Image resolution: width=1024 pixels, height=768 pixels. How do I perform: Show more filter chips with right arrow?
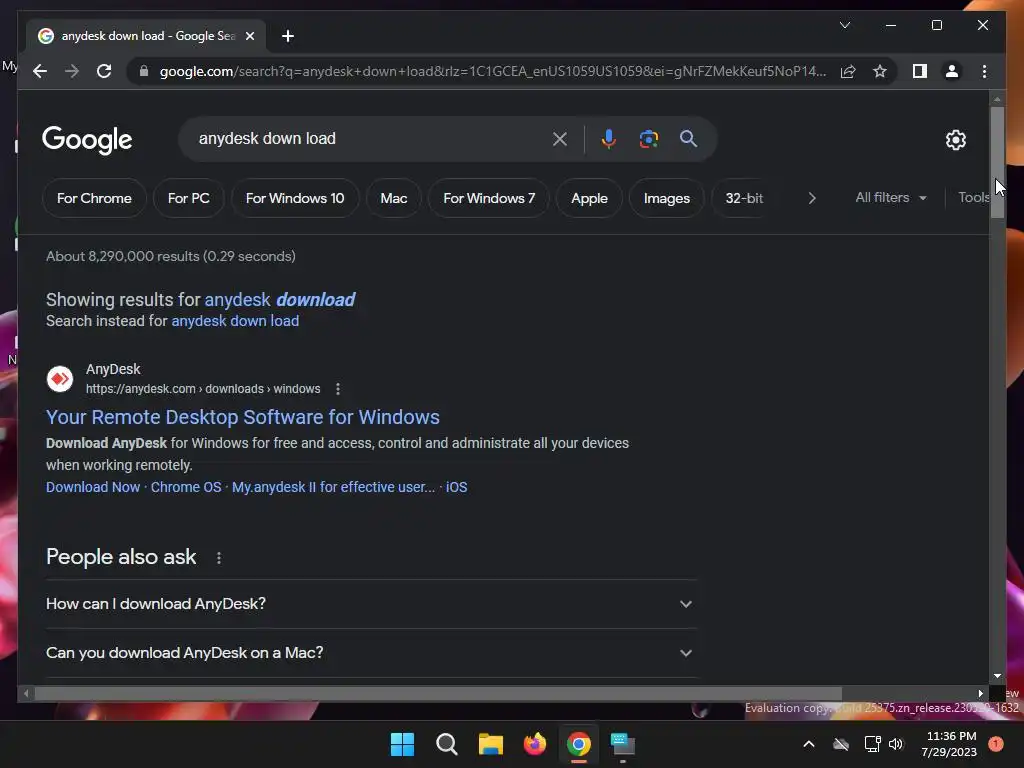pyautogui.click(x=812, y=198)
